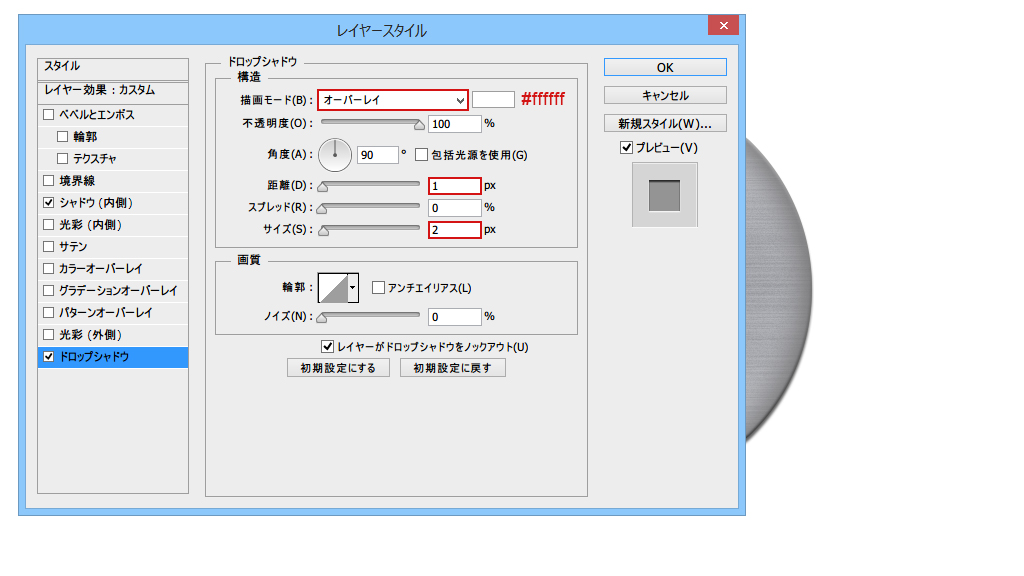Select the シャドウ (内側) row label
The height and width of the screenshot is (576, 1024).
tap(96, 202)
